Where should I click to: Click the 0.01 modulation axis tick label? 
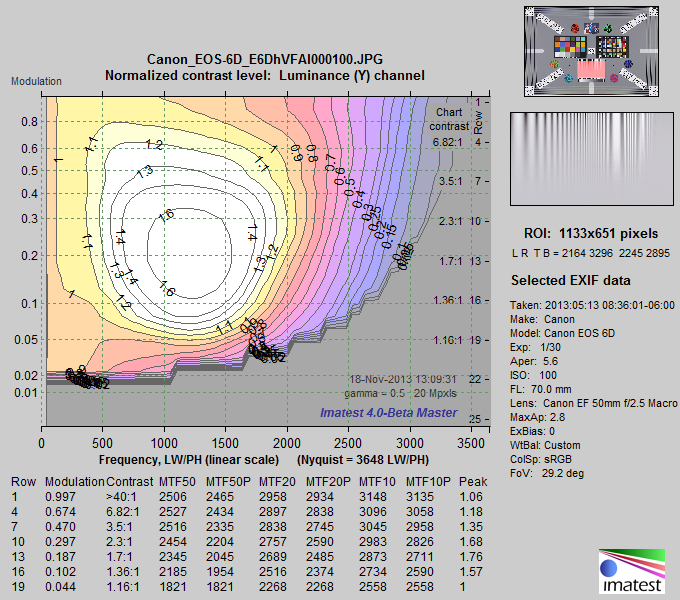pos(26,393)
